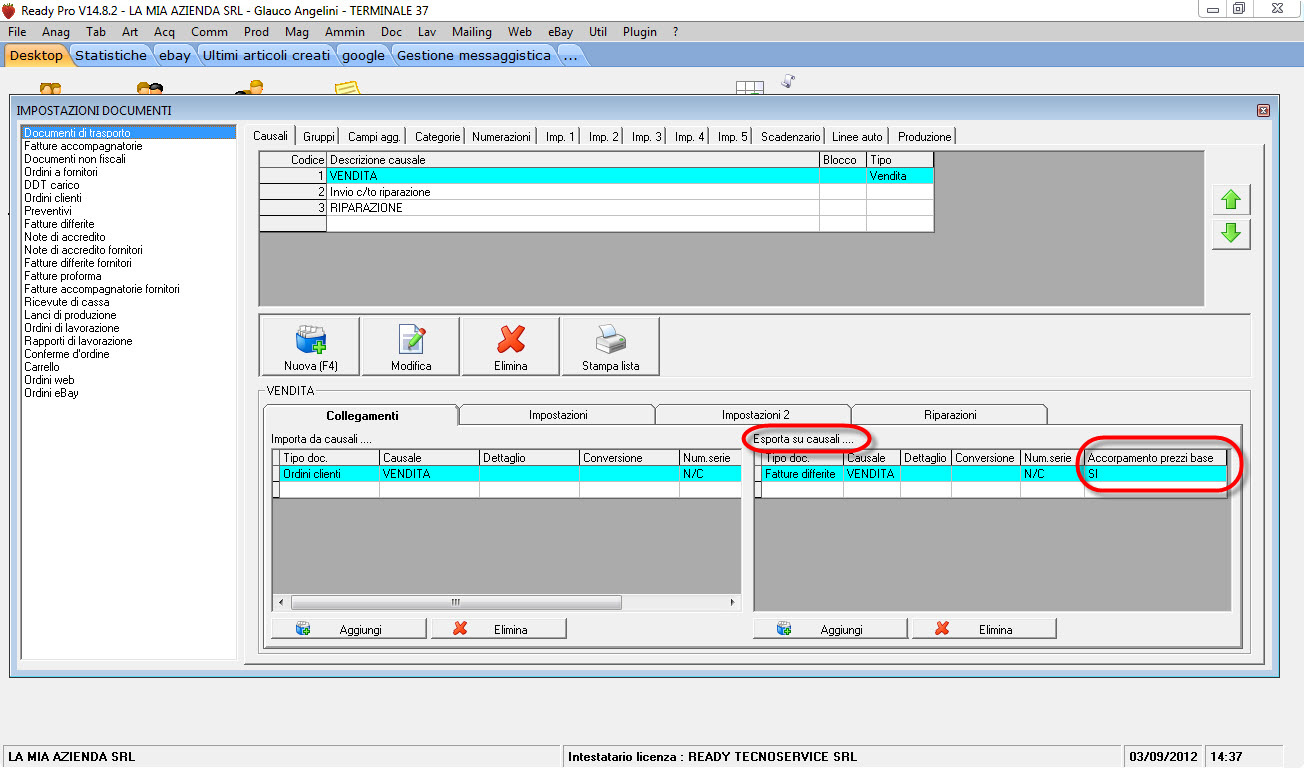
Task: Open the Linee auto tab
Action: 857,136
